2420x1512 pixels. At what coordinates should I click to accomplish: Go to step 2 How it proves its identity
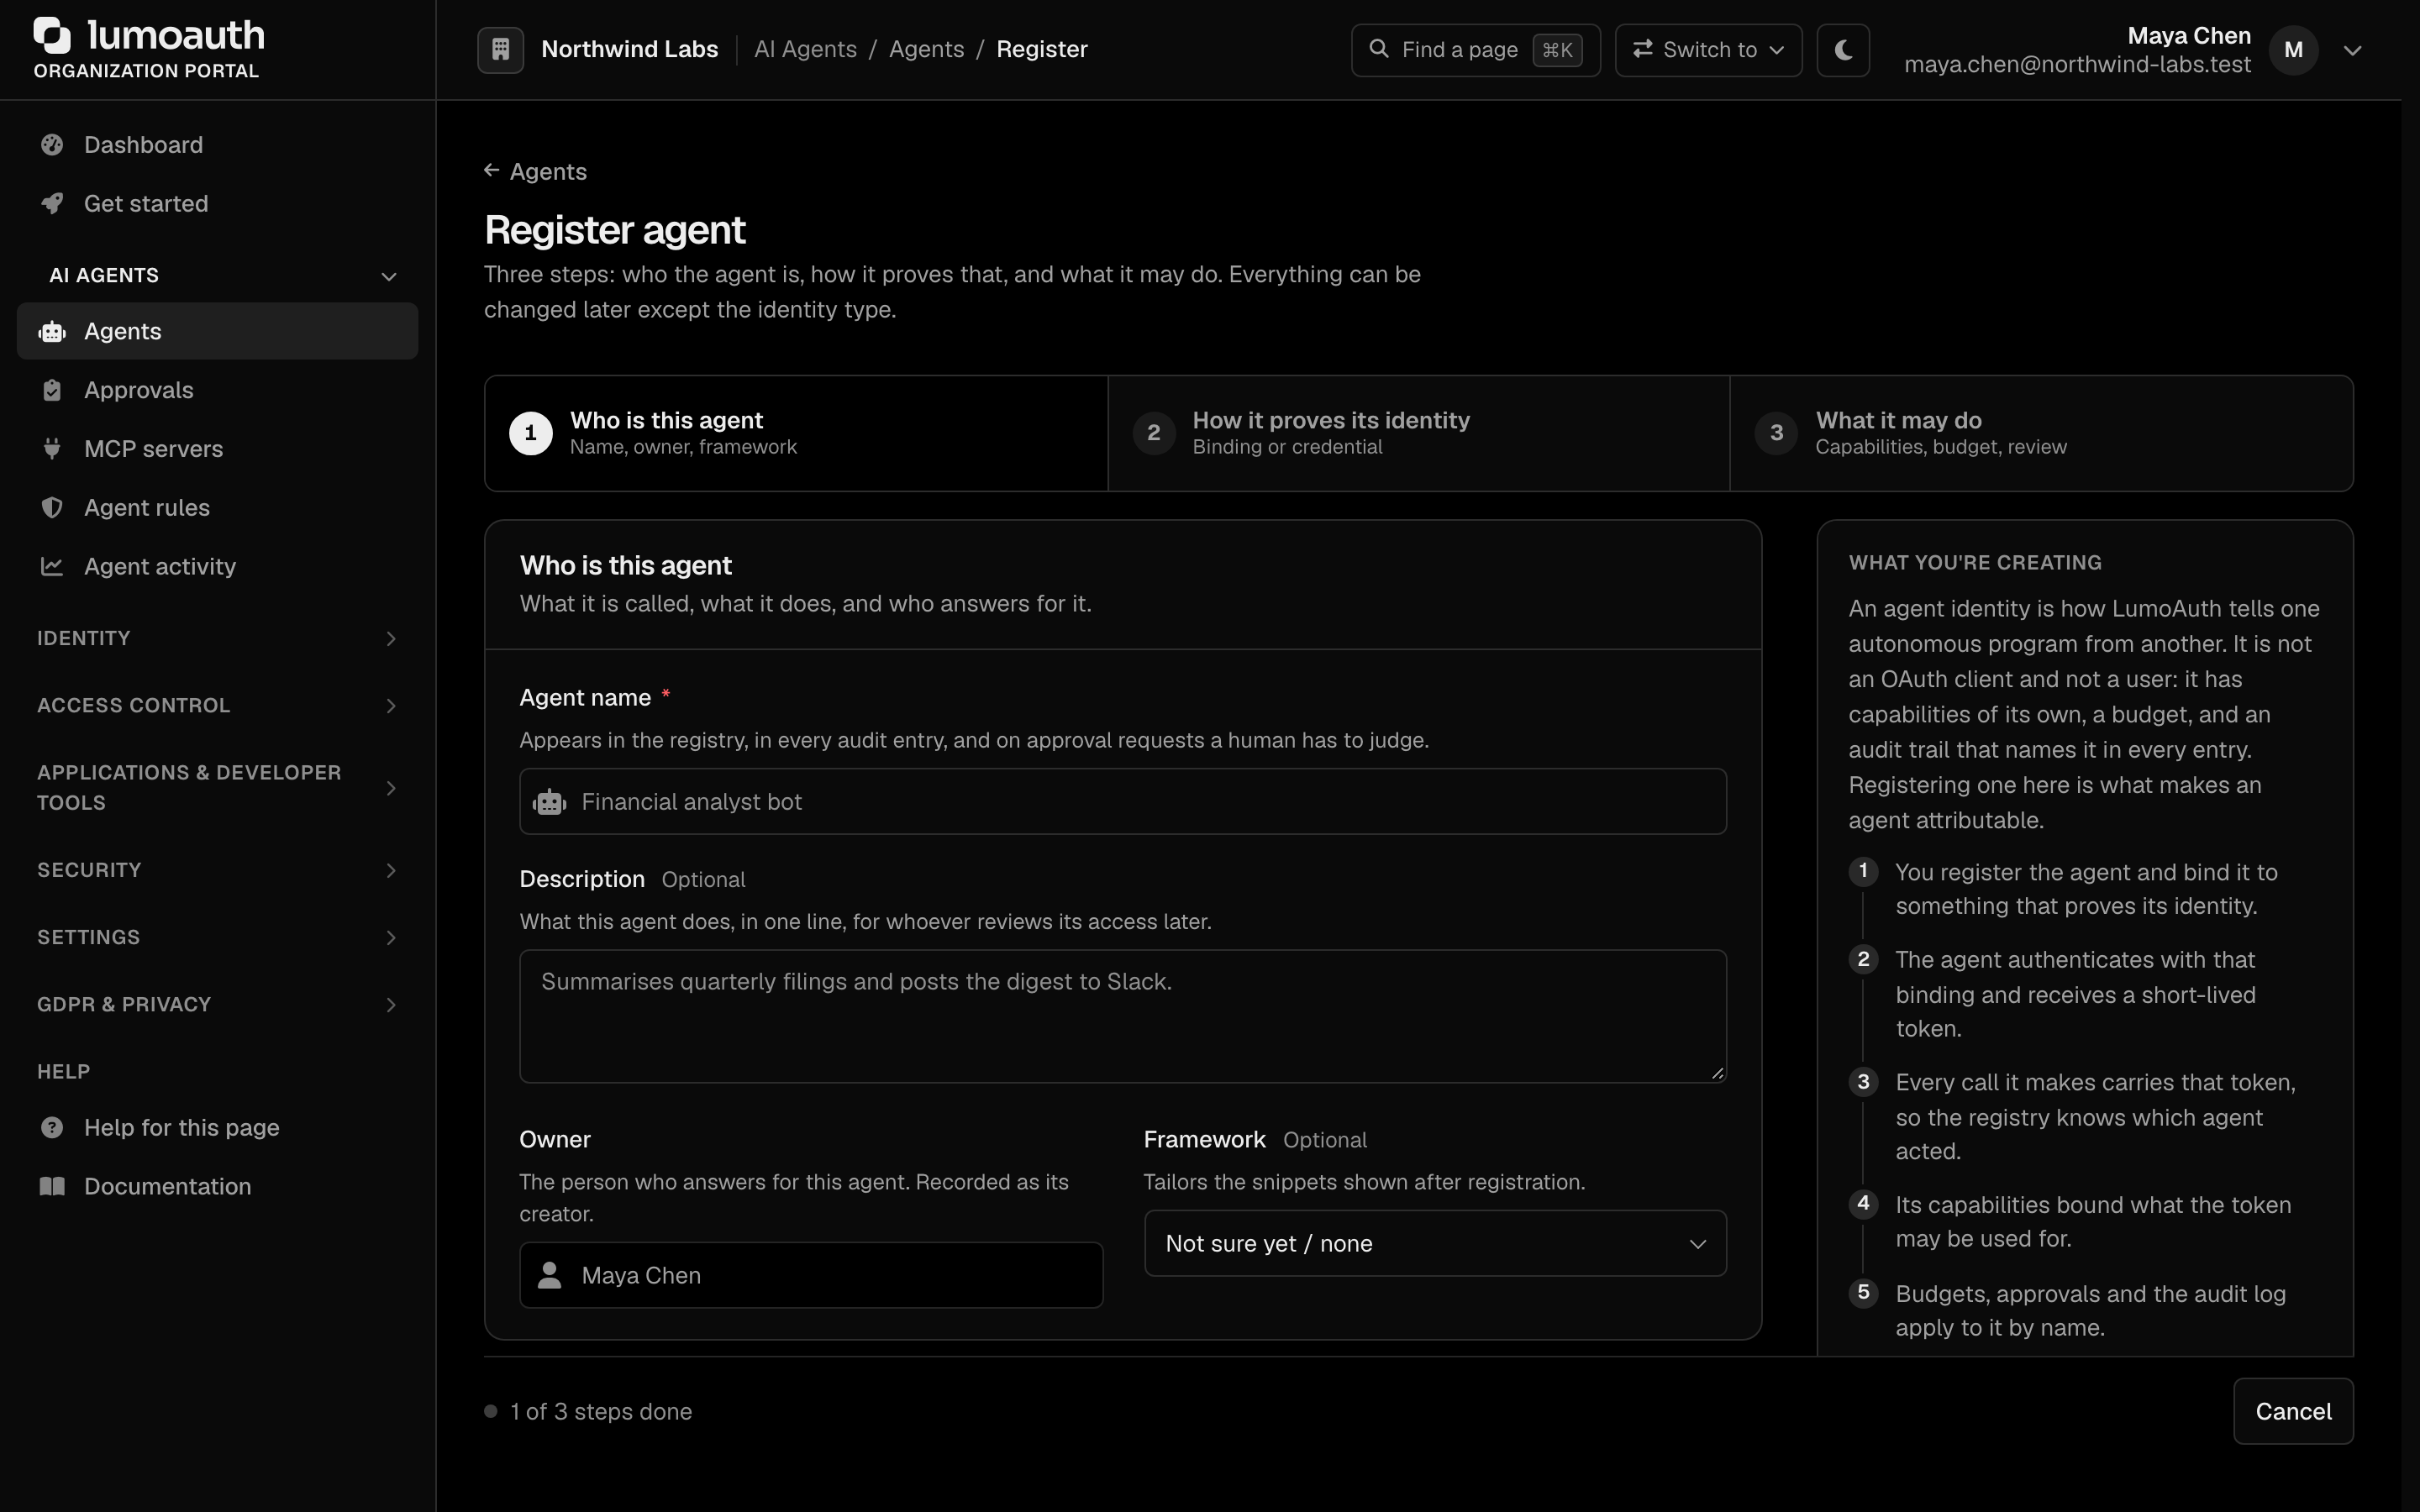pyautogui.click(x=1418, y=433)
